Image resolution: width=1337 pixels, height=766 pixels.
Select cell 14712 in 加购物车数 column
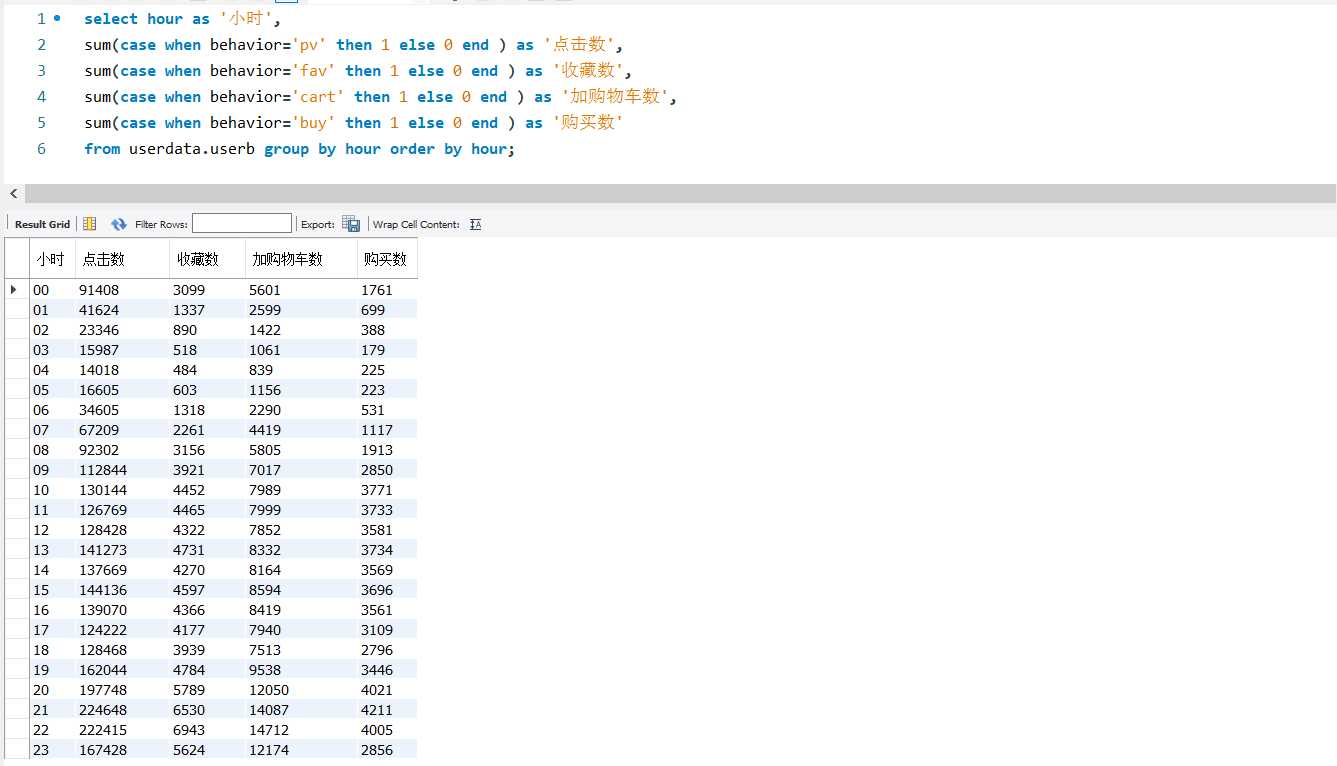(x=301, y=730)
